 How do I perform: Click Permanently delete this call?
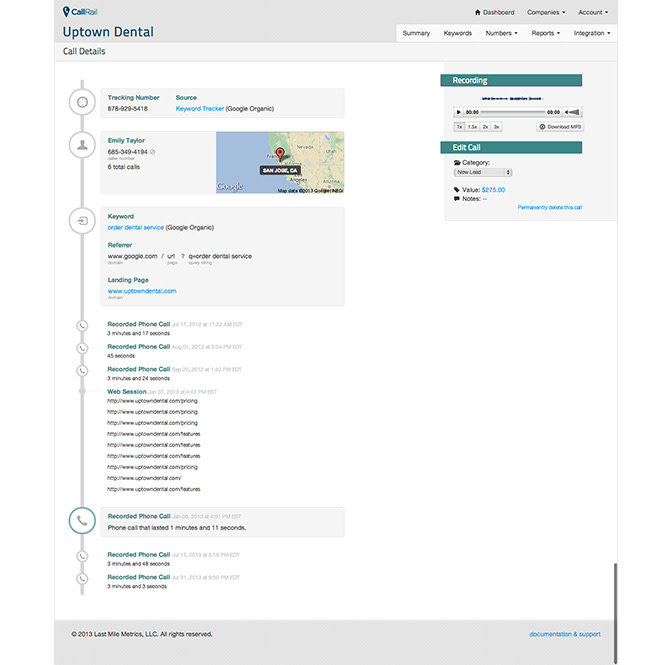[550, 207]
